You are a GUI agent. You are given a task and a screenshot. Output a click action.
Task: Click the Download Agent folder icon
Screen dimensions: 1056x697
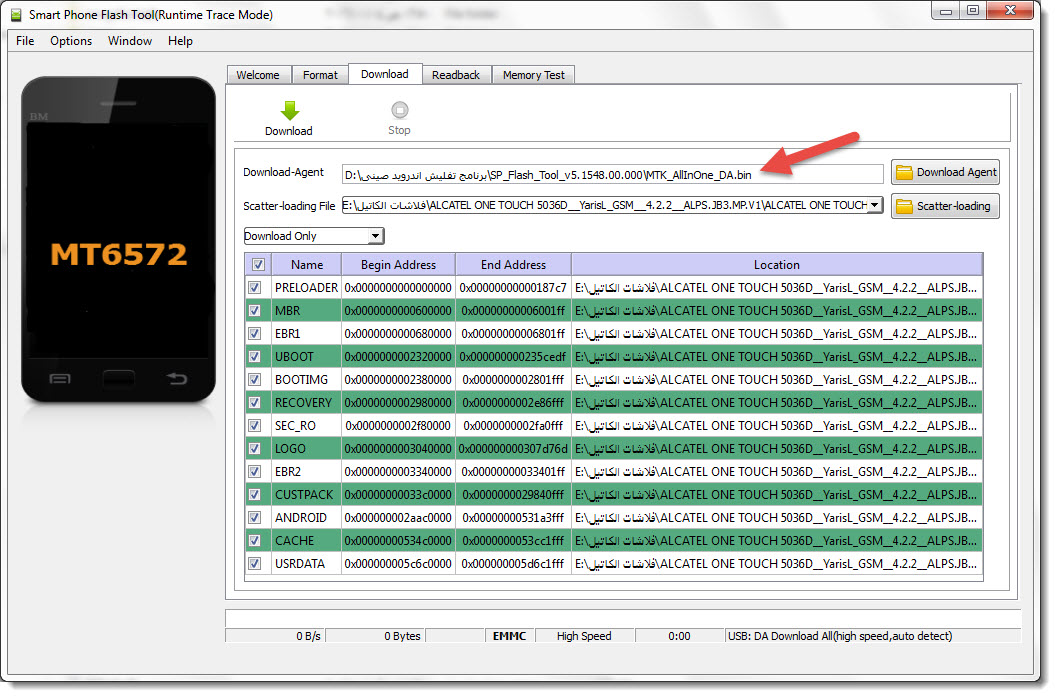tap(904, 173)
